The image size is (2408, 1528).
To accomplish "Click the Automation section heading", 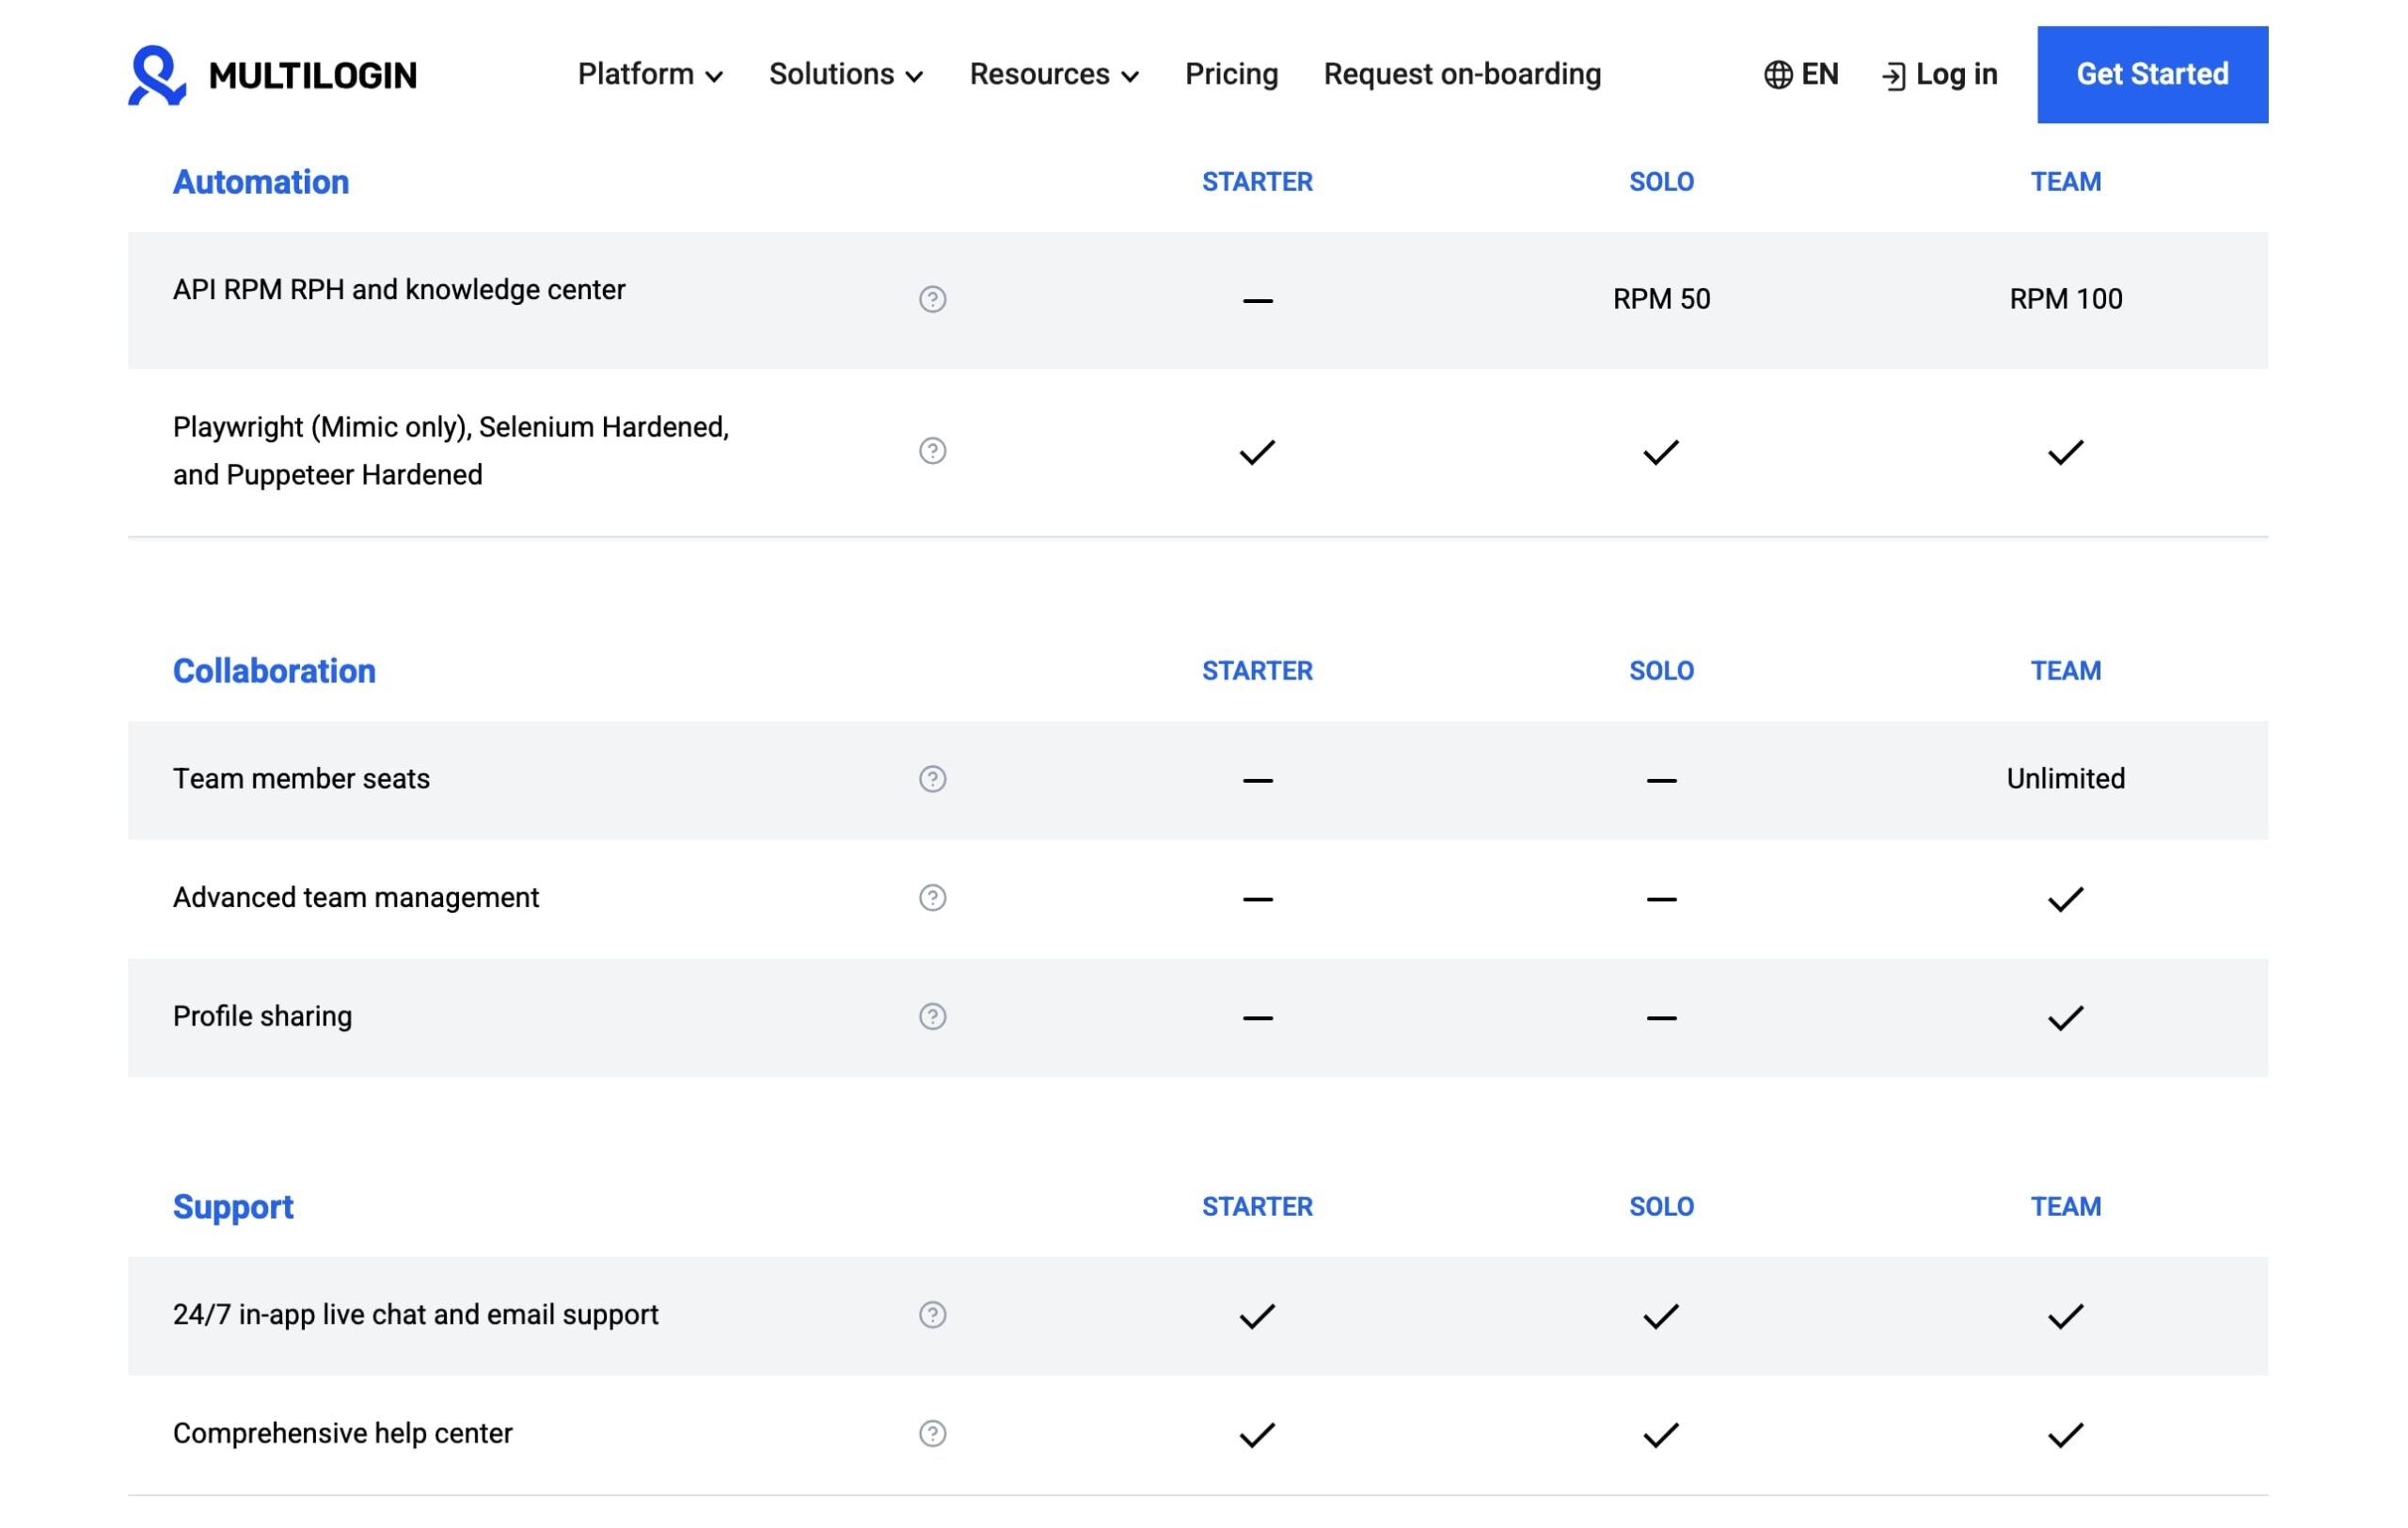I will pos(261,182).
